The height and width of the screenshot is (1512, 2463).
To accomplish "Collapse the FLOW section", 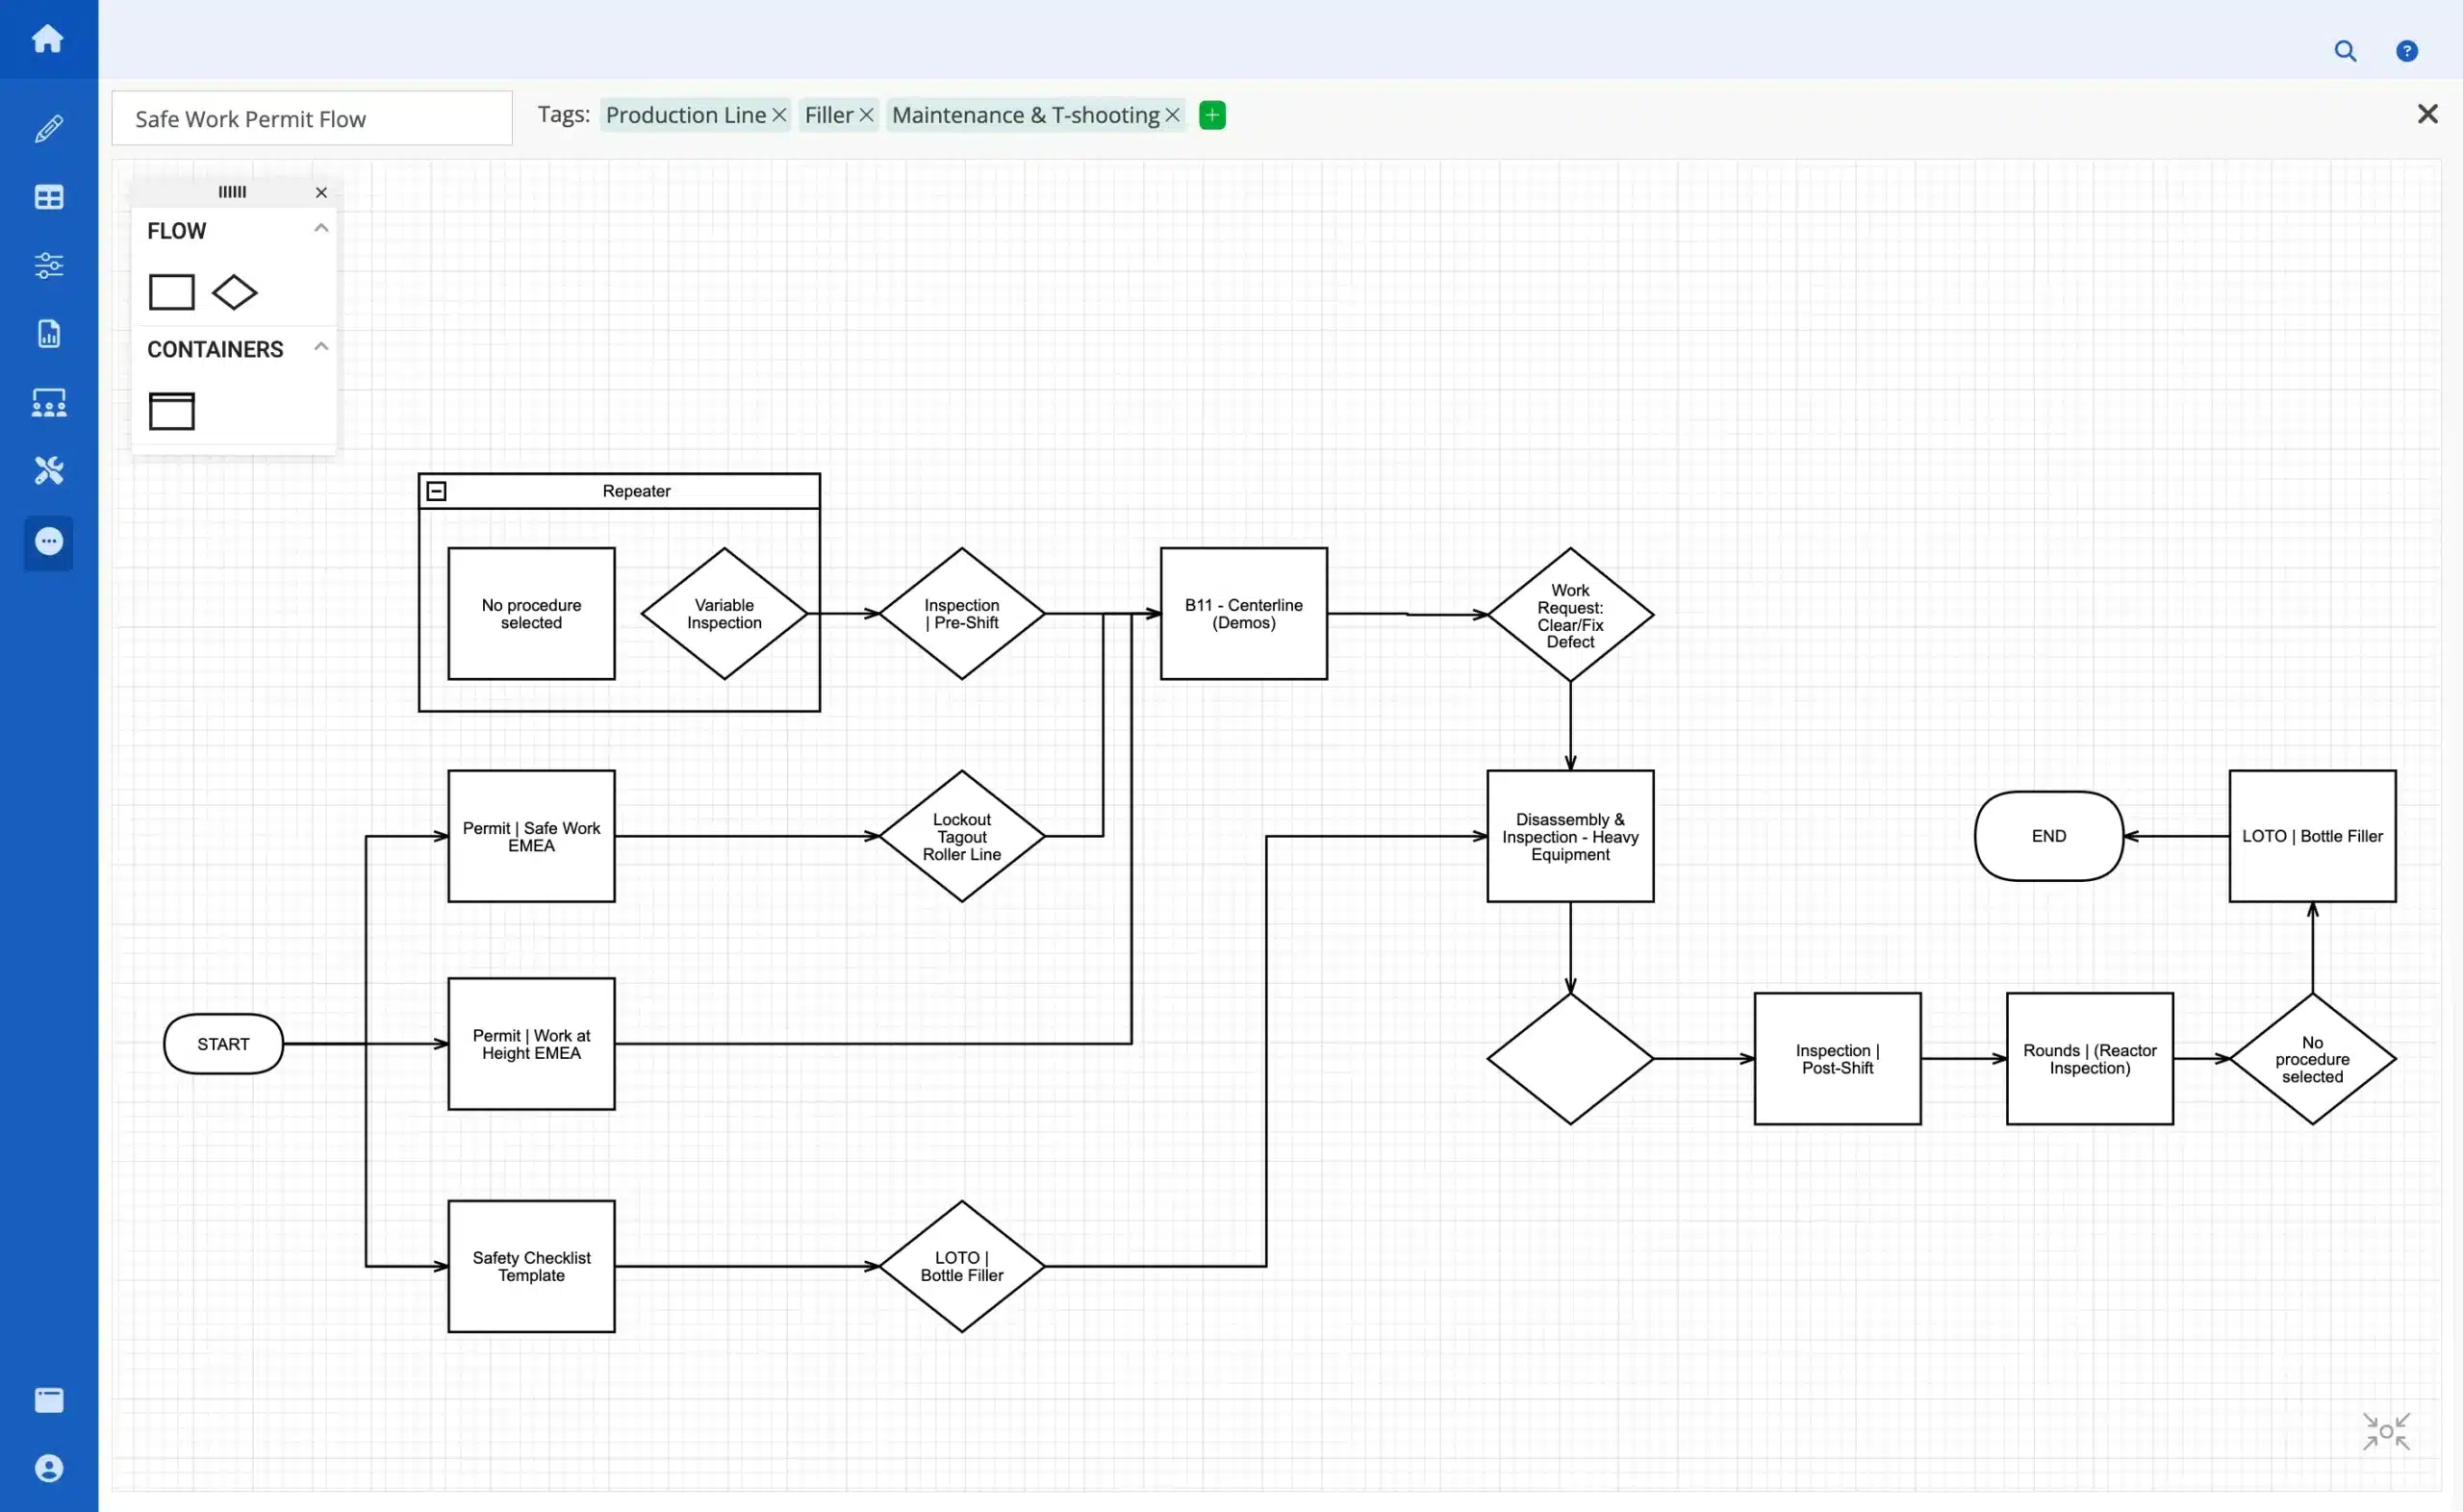I will tap(321, 228).
